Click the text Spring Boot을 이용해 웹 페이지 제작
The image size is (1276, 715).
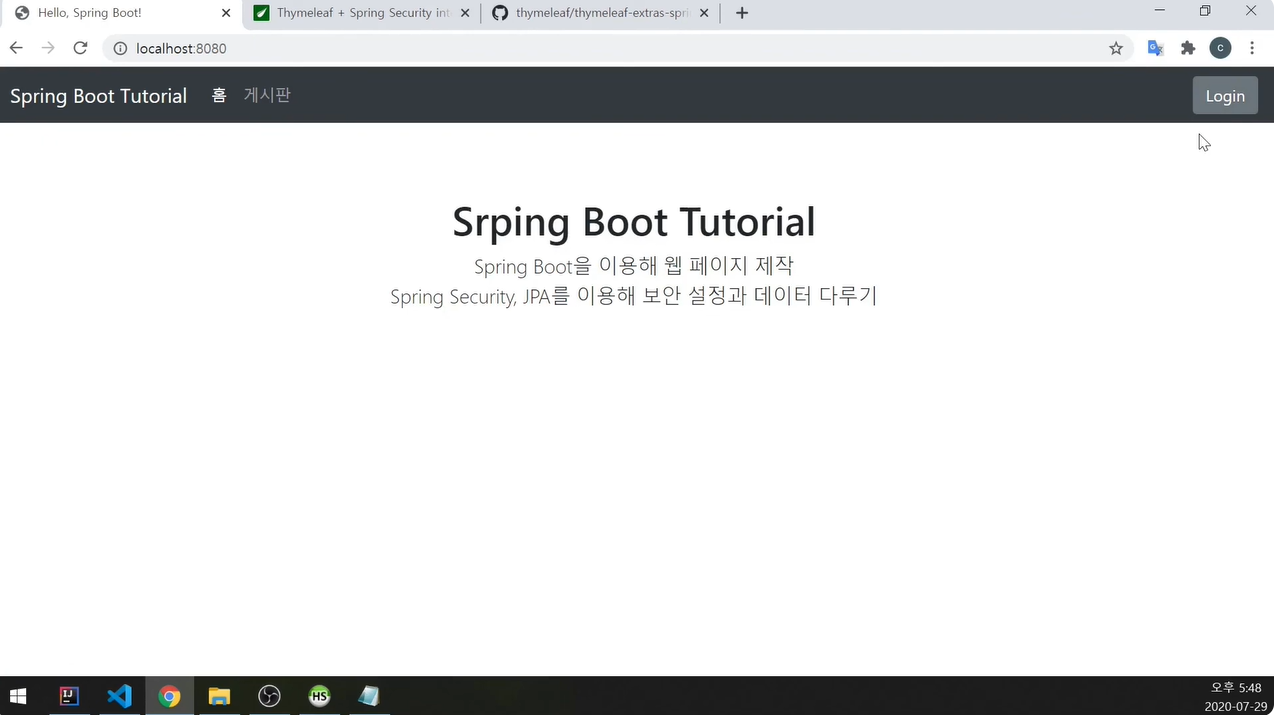click(x=634, y=266)
